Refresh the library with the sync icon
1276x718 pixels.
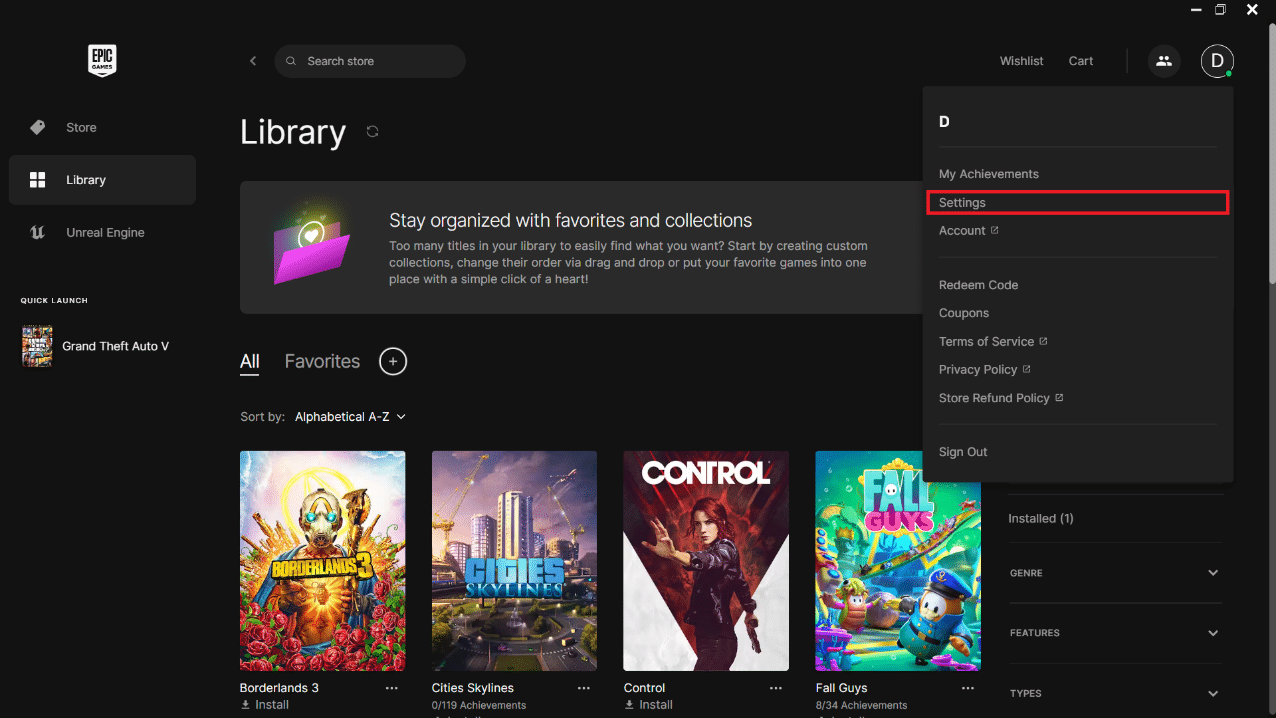[x=372, y=131]
